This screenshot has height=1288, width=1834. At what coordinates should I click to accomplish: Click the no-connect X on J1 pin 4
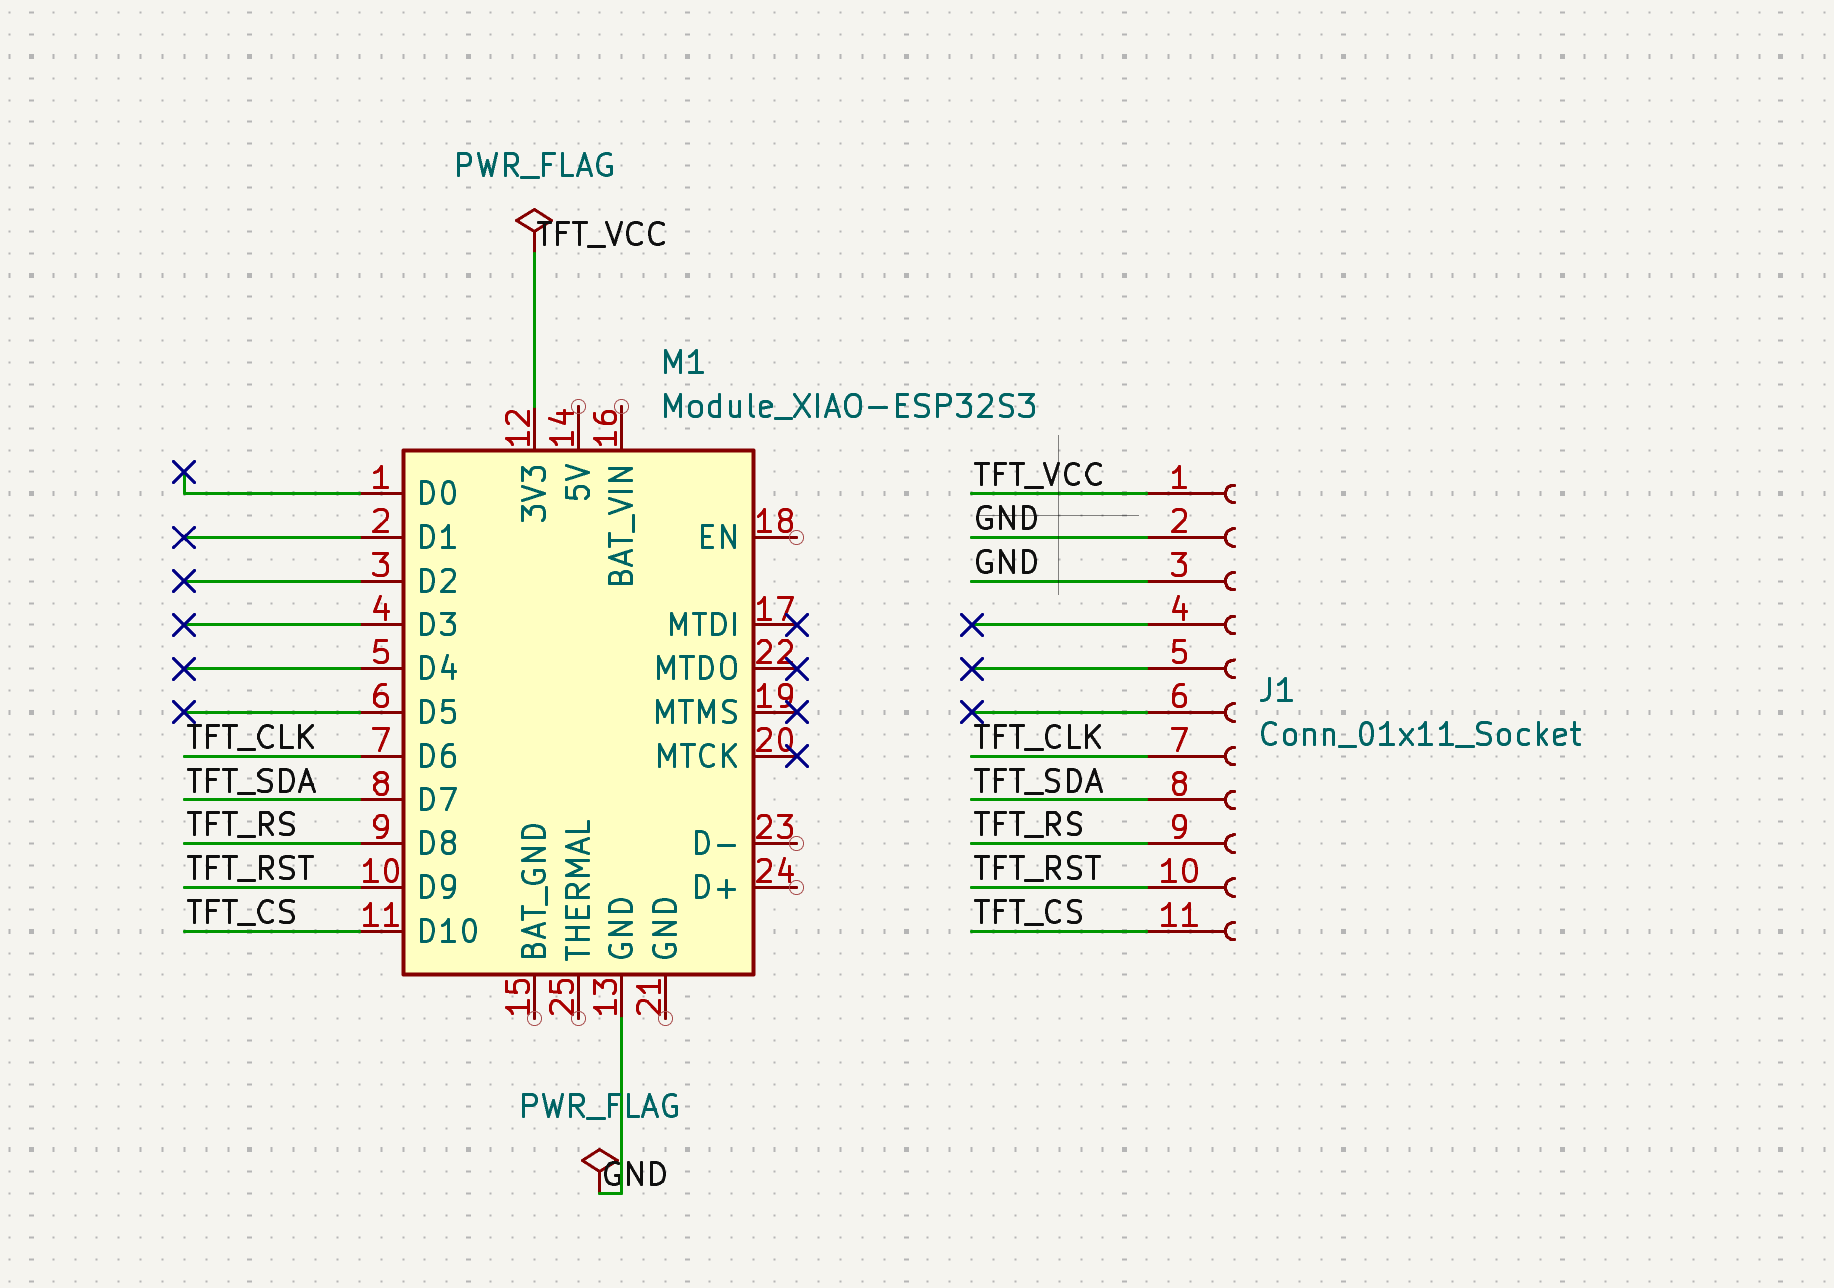coord(972,625)
